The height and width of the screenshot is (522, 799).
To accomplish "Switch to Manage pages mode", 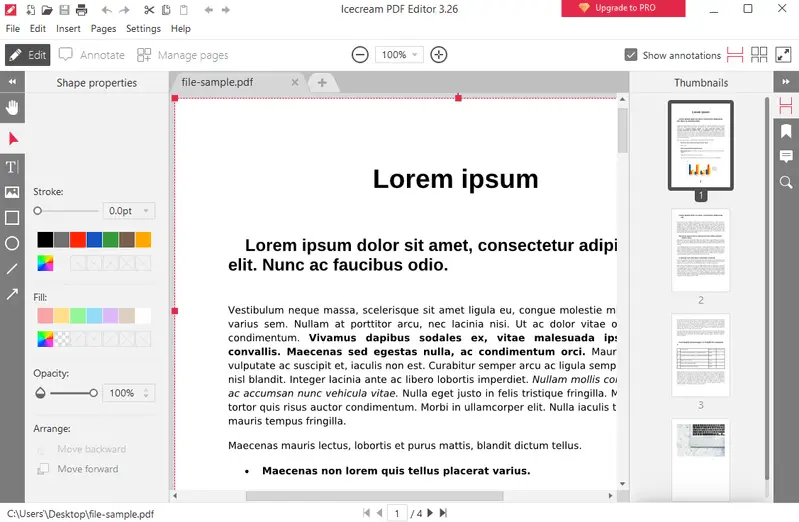I will pyautogui.click(x=182, y=55).
